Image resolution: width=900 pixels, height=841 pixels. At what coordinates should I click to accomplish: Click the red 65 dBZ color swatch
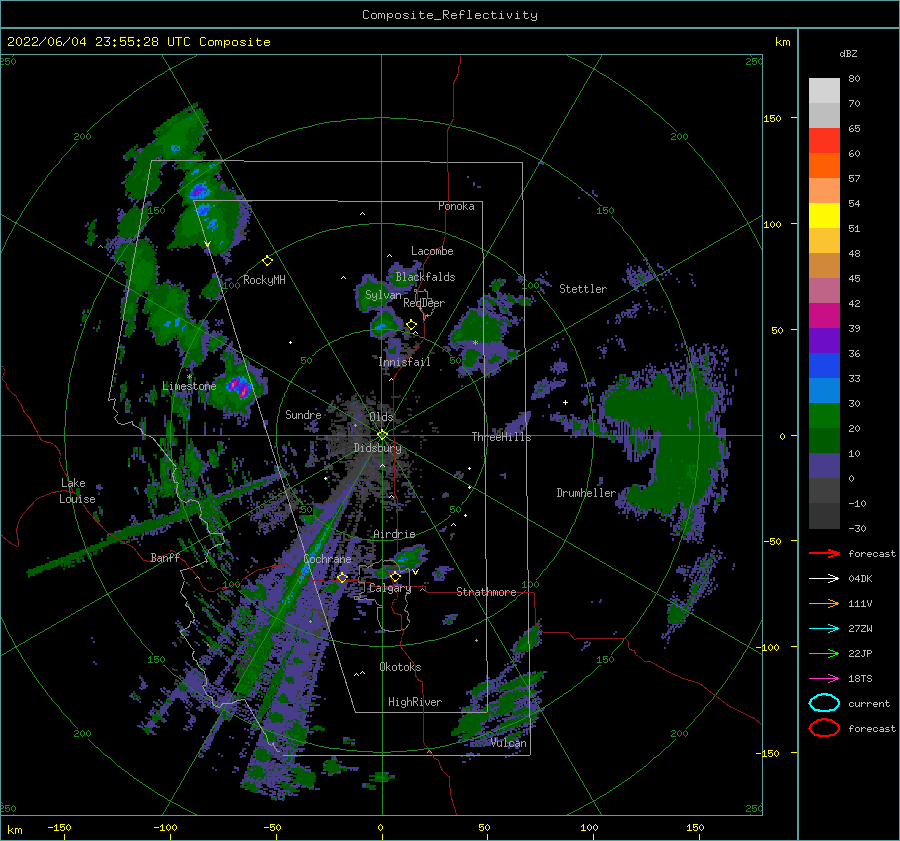(x=824, y=140)
